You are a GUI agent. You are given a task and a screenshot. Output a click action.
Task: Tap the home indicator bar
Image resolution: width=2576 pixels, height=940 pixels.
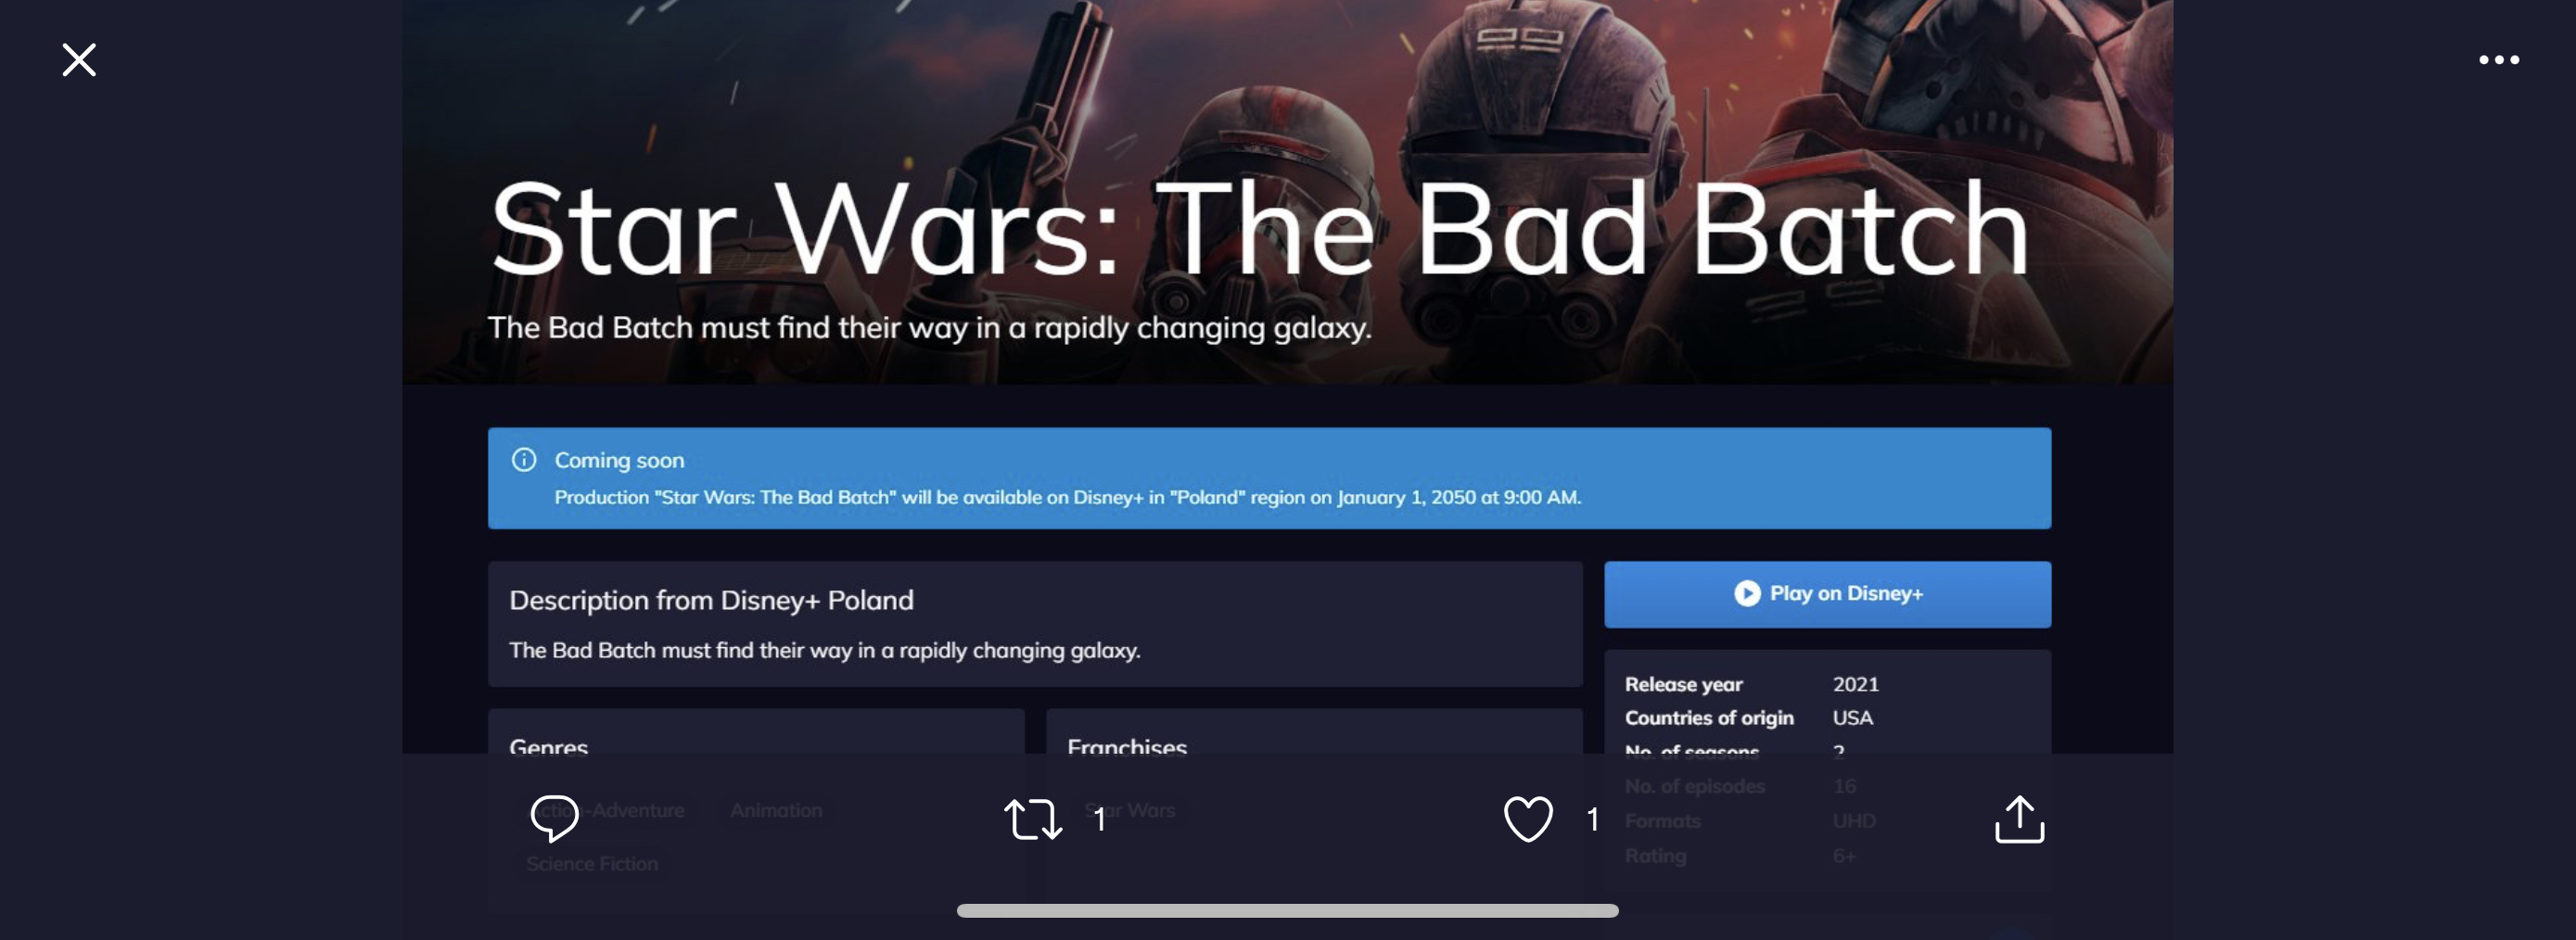(1287, 910)
